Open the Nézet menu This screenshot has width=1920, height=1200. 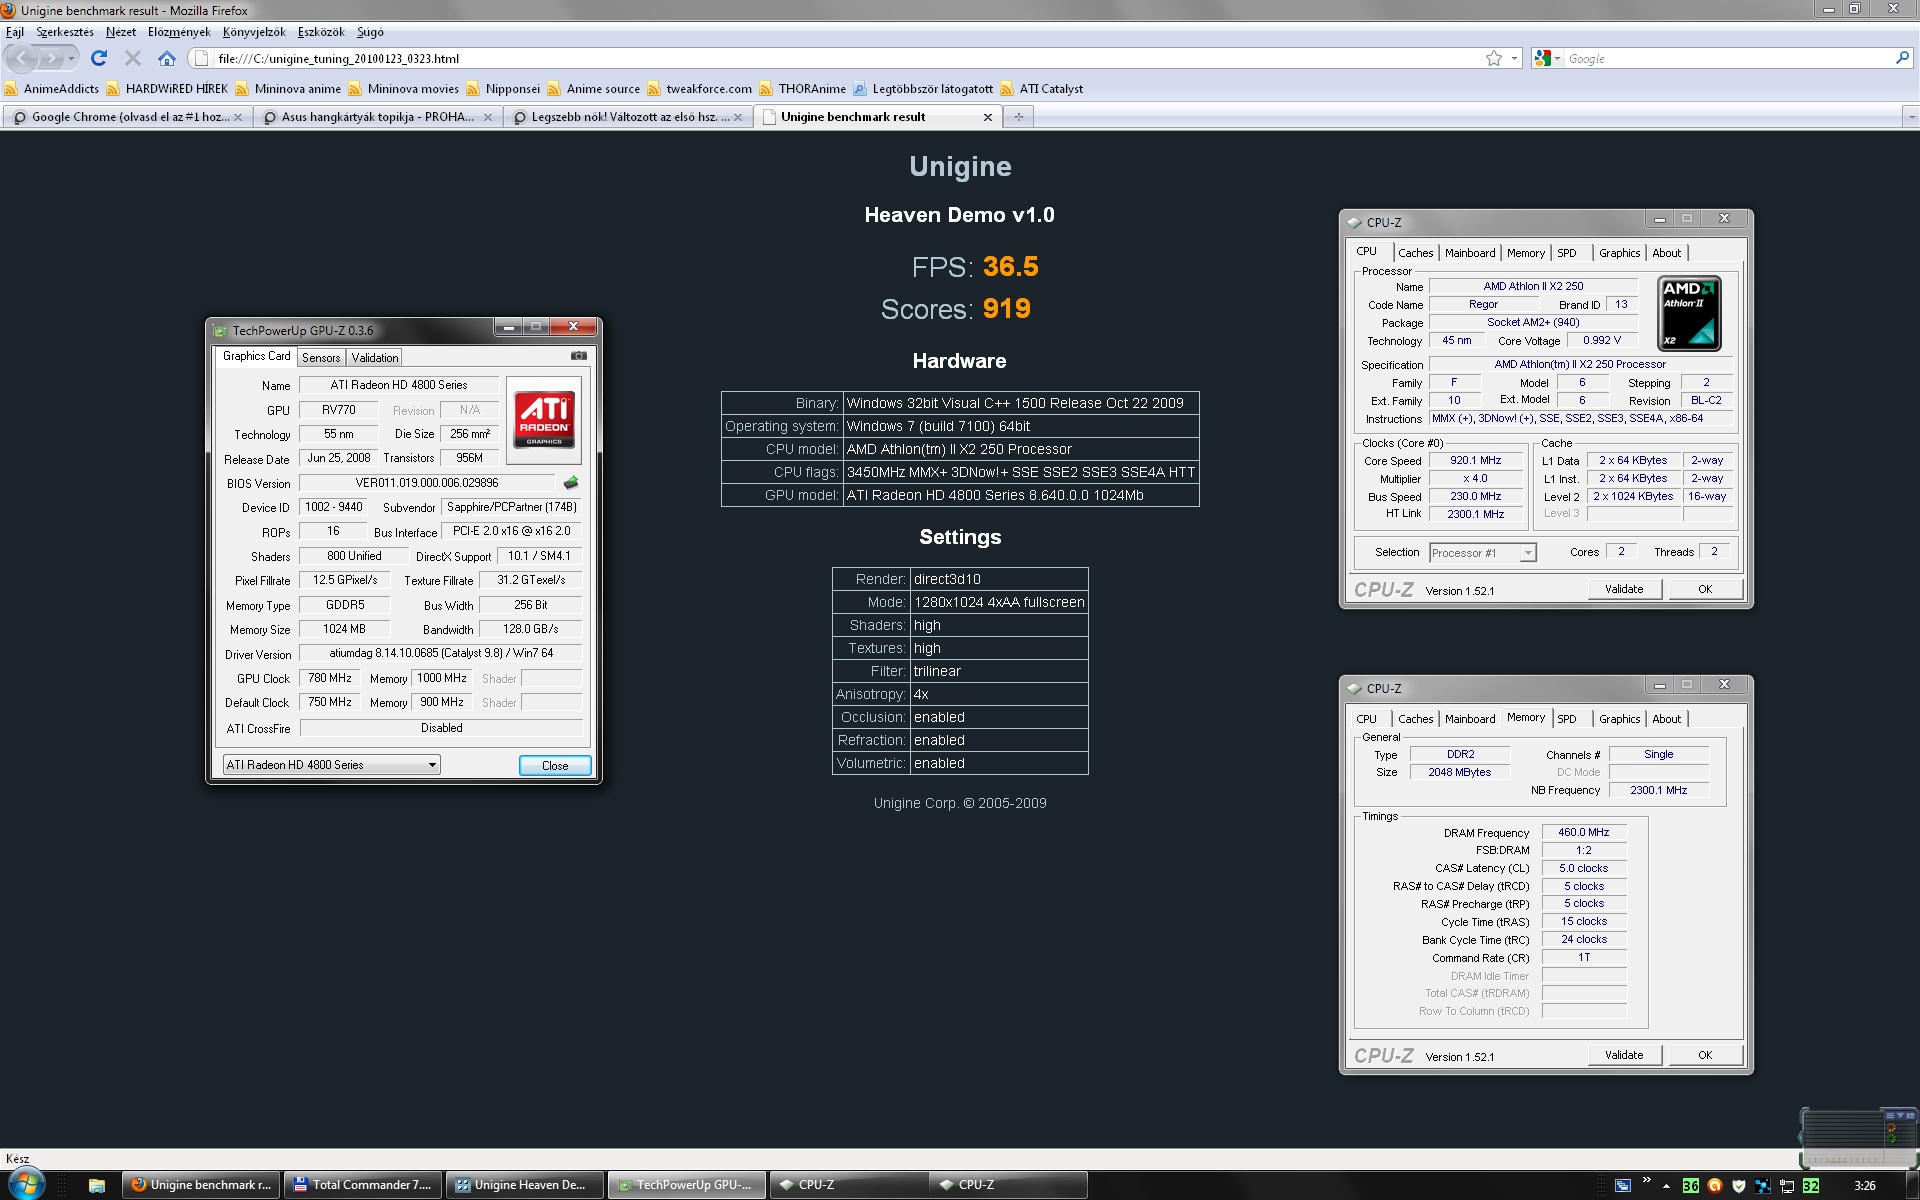(121, 32)
